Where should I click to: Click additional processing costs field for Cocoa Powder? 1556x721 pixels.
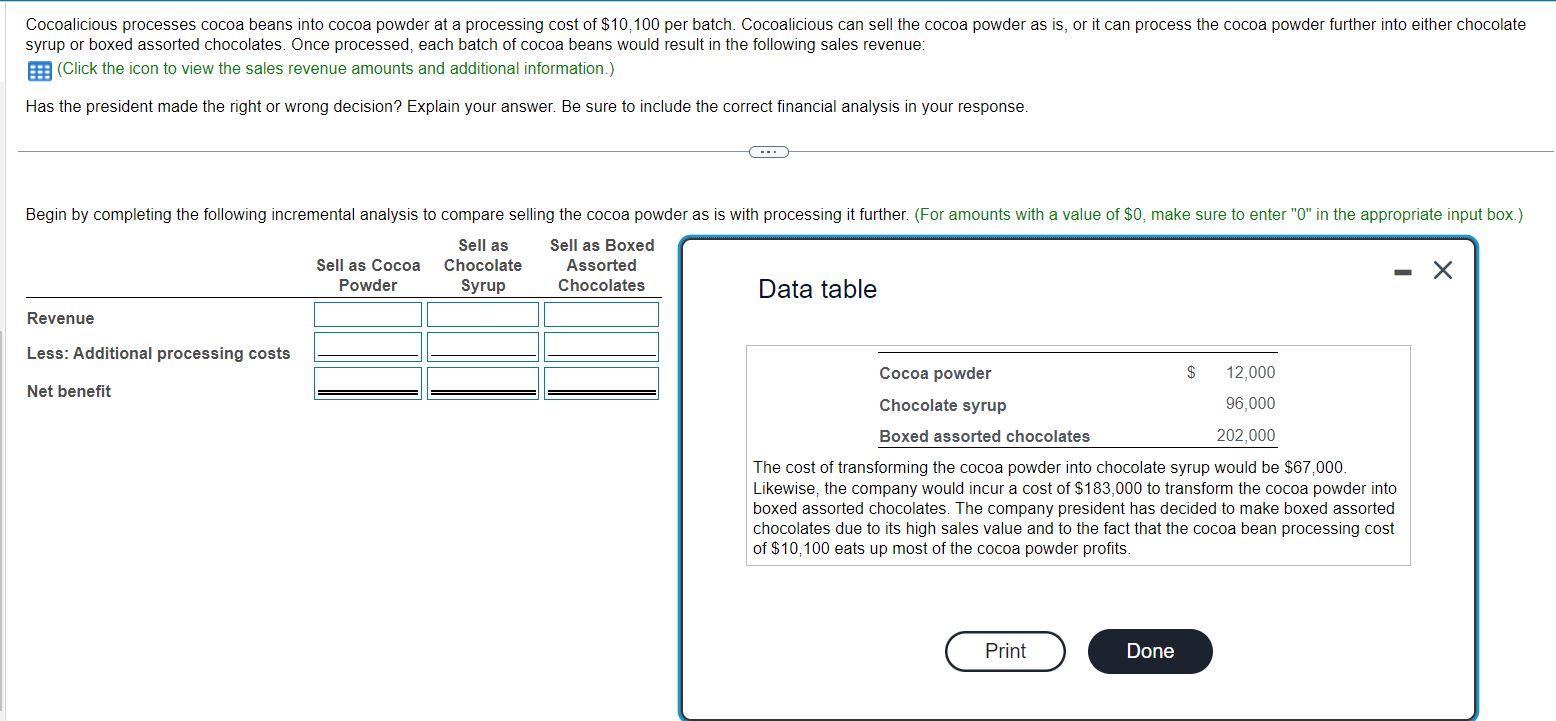point(366,347)
